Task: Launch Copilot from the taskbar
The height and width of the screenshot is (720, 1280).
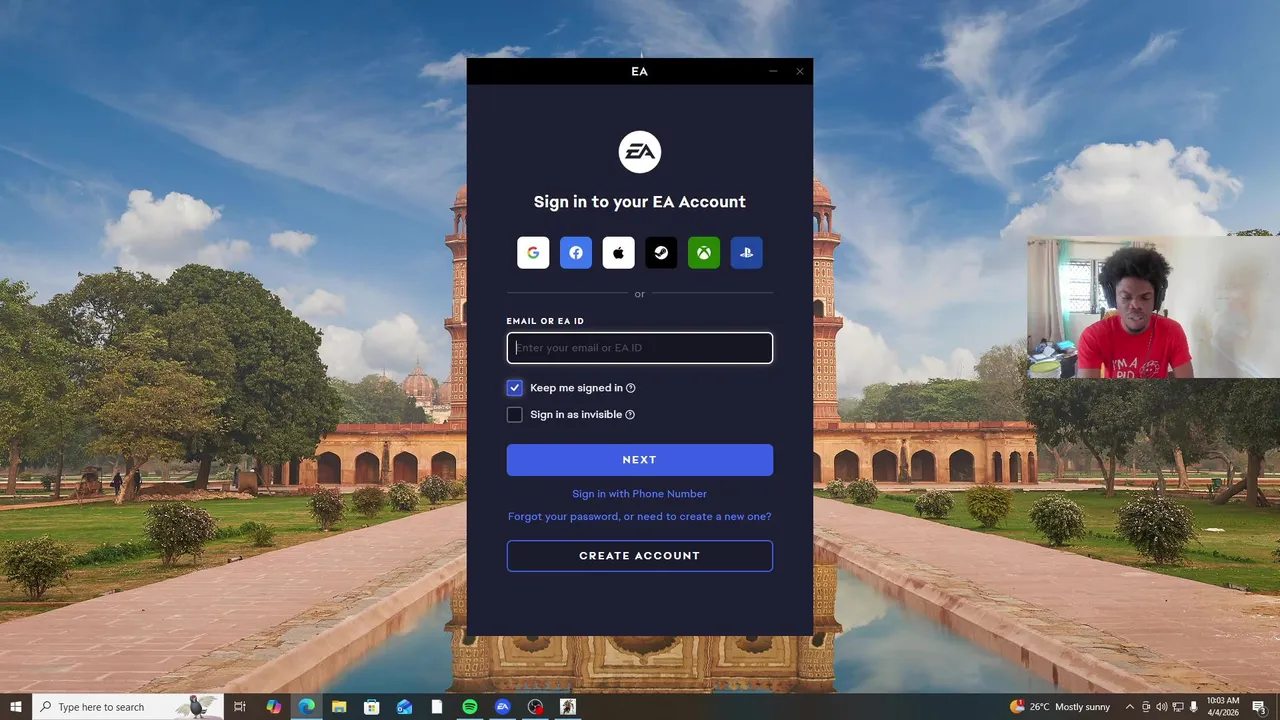Action: coord(274,707)
